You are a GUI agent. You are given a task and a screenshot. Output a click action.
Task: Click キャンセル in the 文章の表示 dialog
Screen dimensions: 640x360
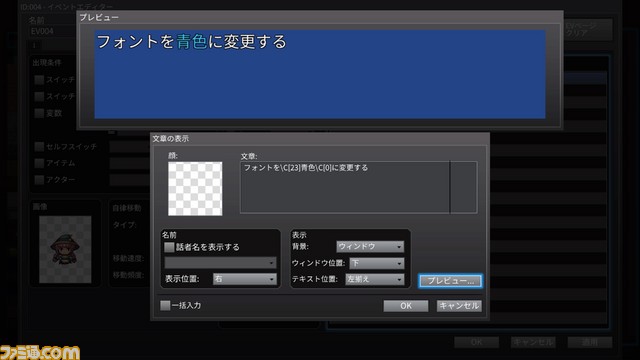point(459,306)
